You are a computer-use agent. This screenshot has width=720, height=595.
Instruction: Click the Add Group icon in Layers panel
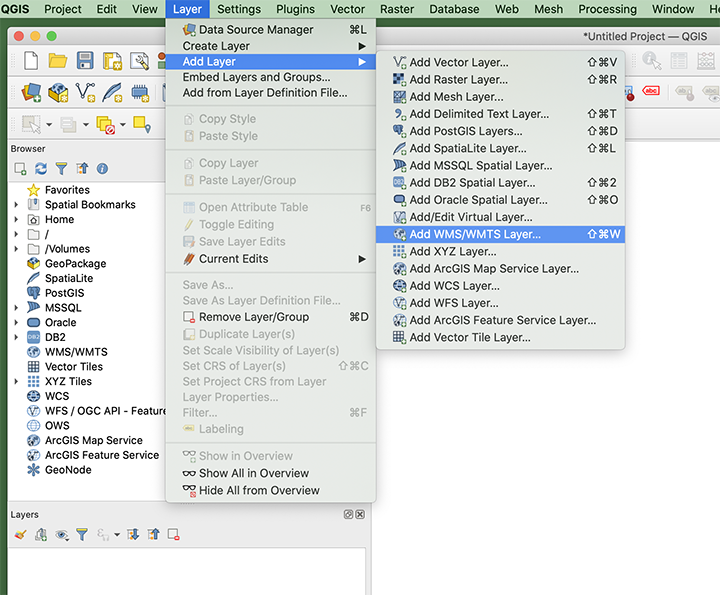coord(41,534)
